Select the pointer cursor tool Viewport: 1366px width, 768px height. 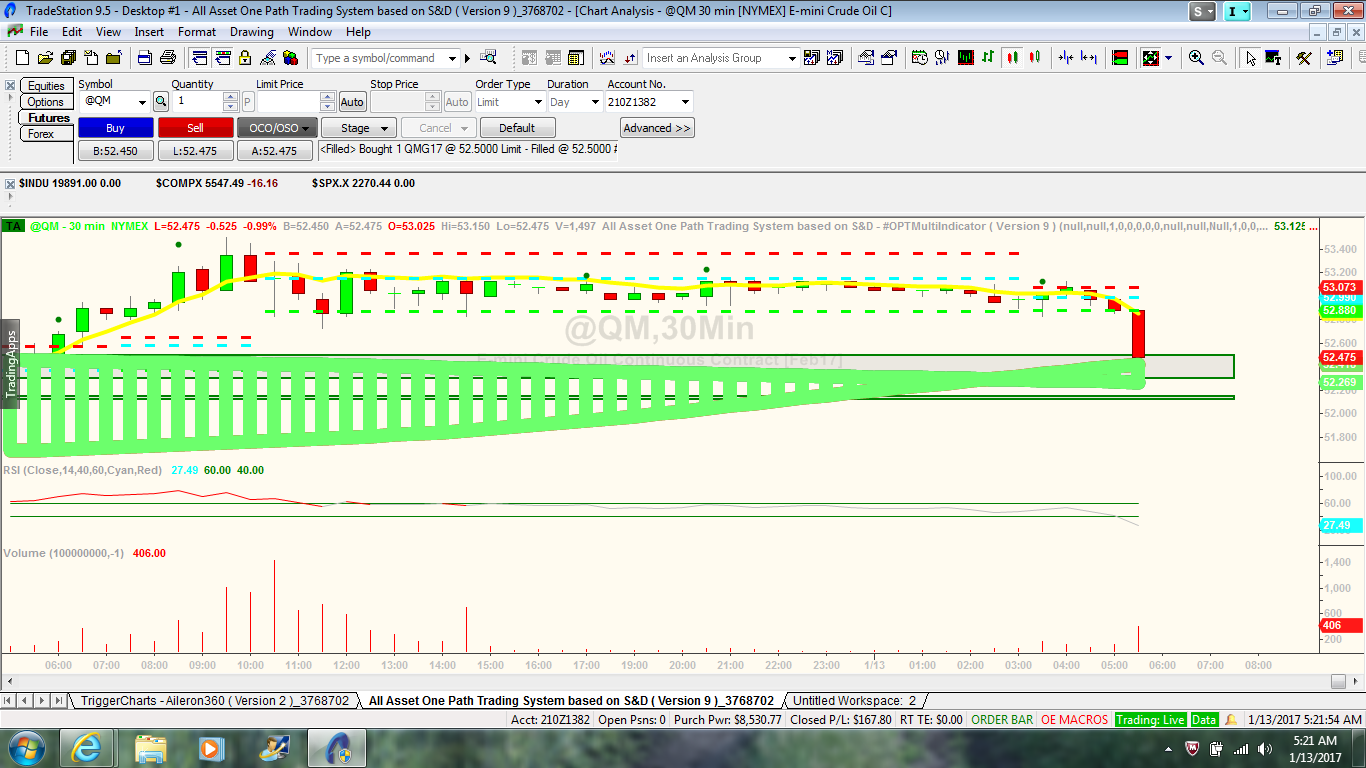[1250, 58]
